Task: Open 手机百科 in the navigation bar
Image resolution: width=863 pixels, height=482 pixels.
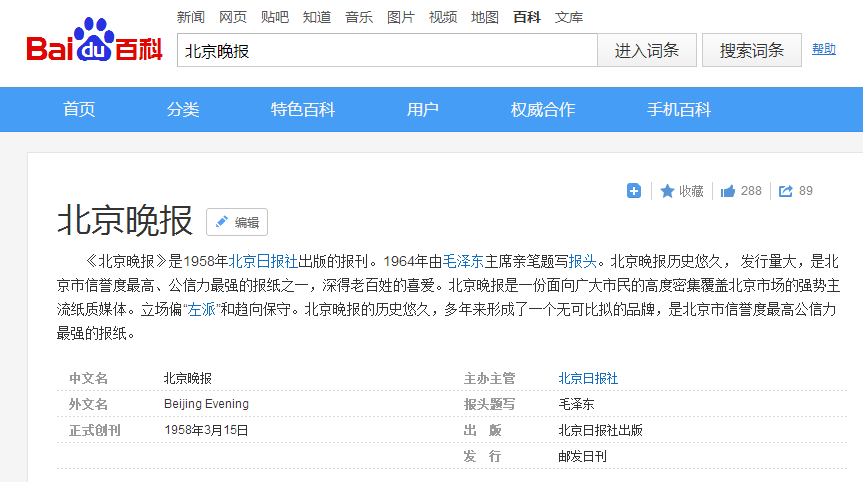Action: [x=679, y=109]
